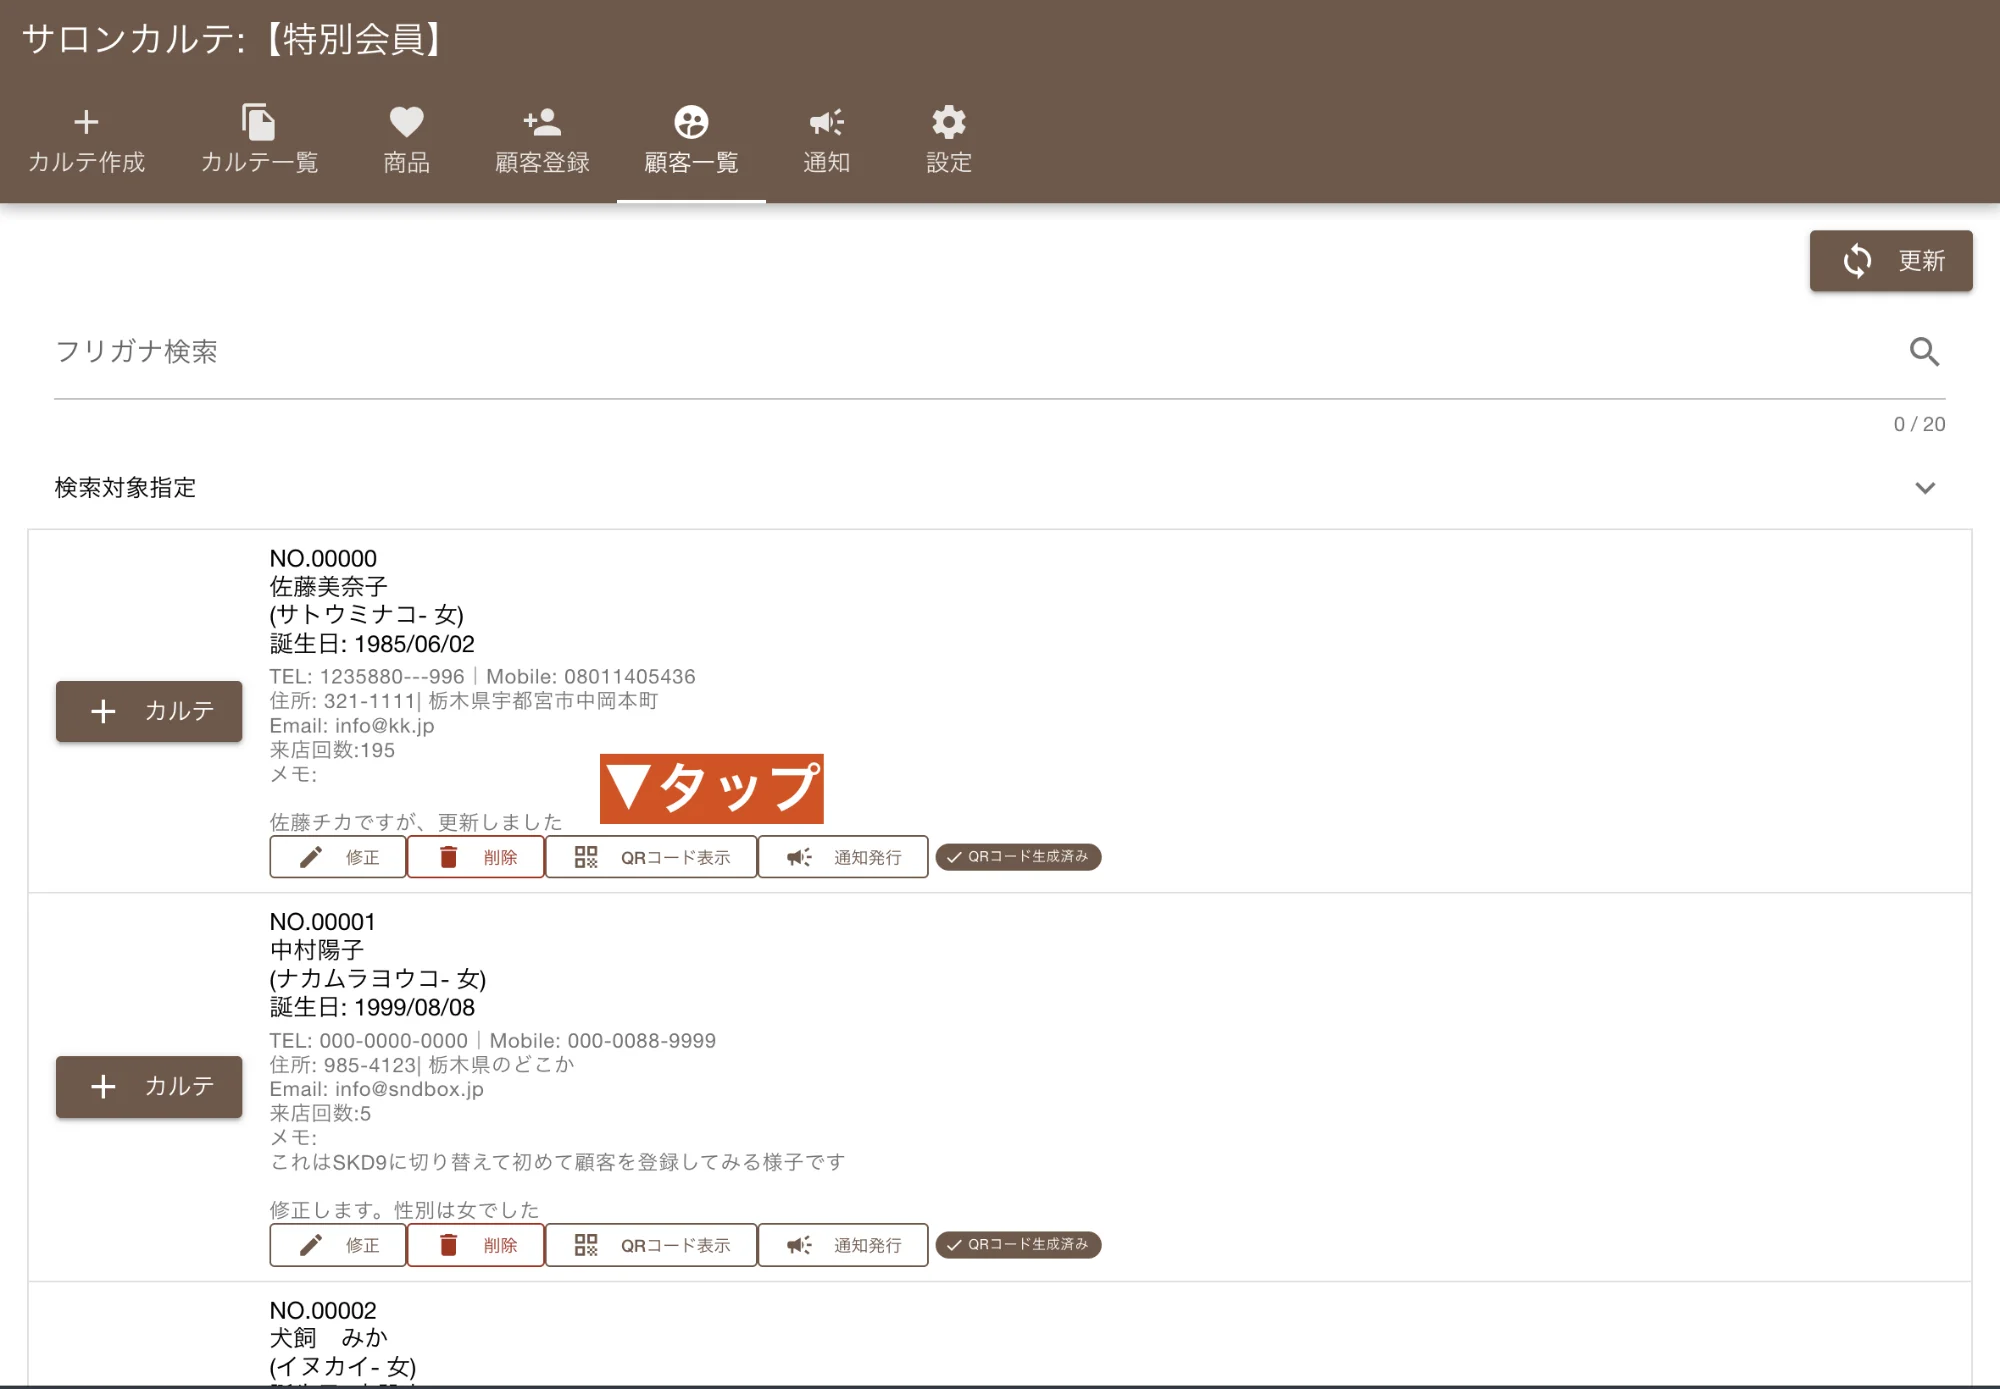The image size is (2000, 1389).
Task: Click customer number NO.00001
Action: click(x=322, y=922)
